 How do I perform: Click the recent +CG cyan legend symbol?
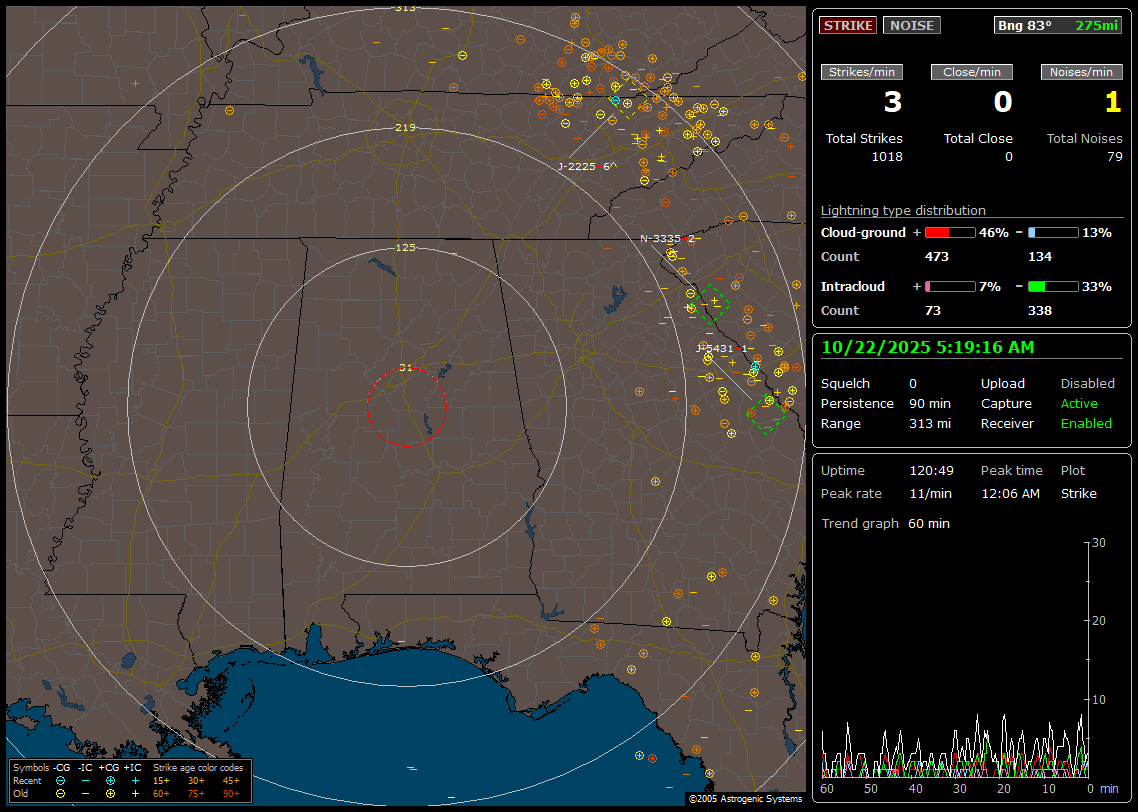[x=110, y=780]
